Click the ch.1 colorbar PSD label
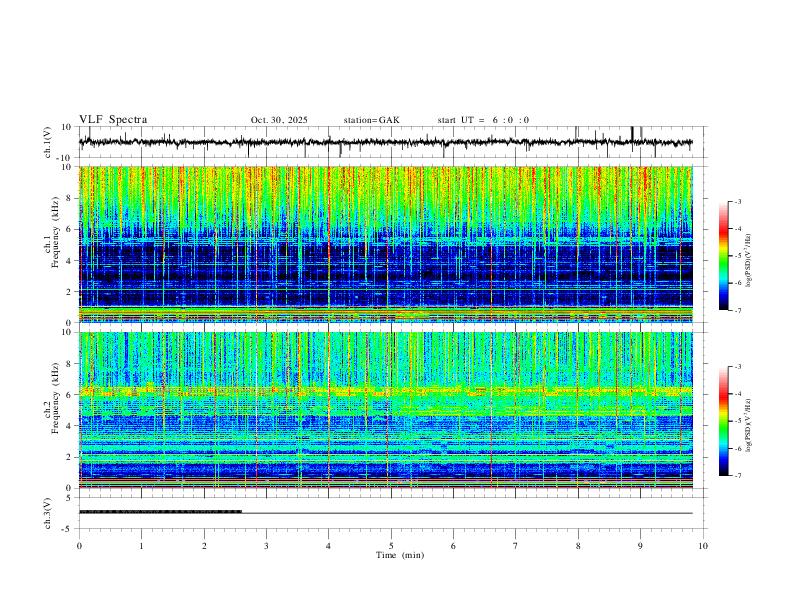792x612 pixels. coord(749,261)
